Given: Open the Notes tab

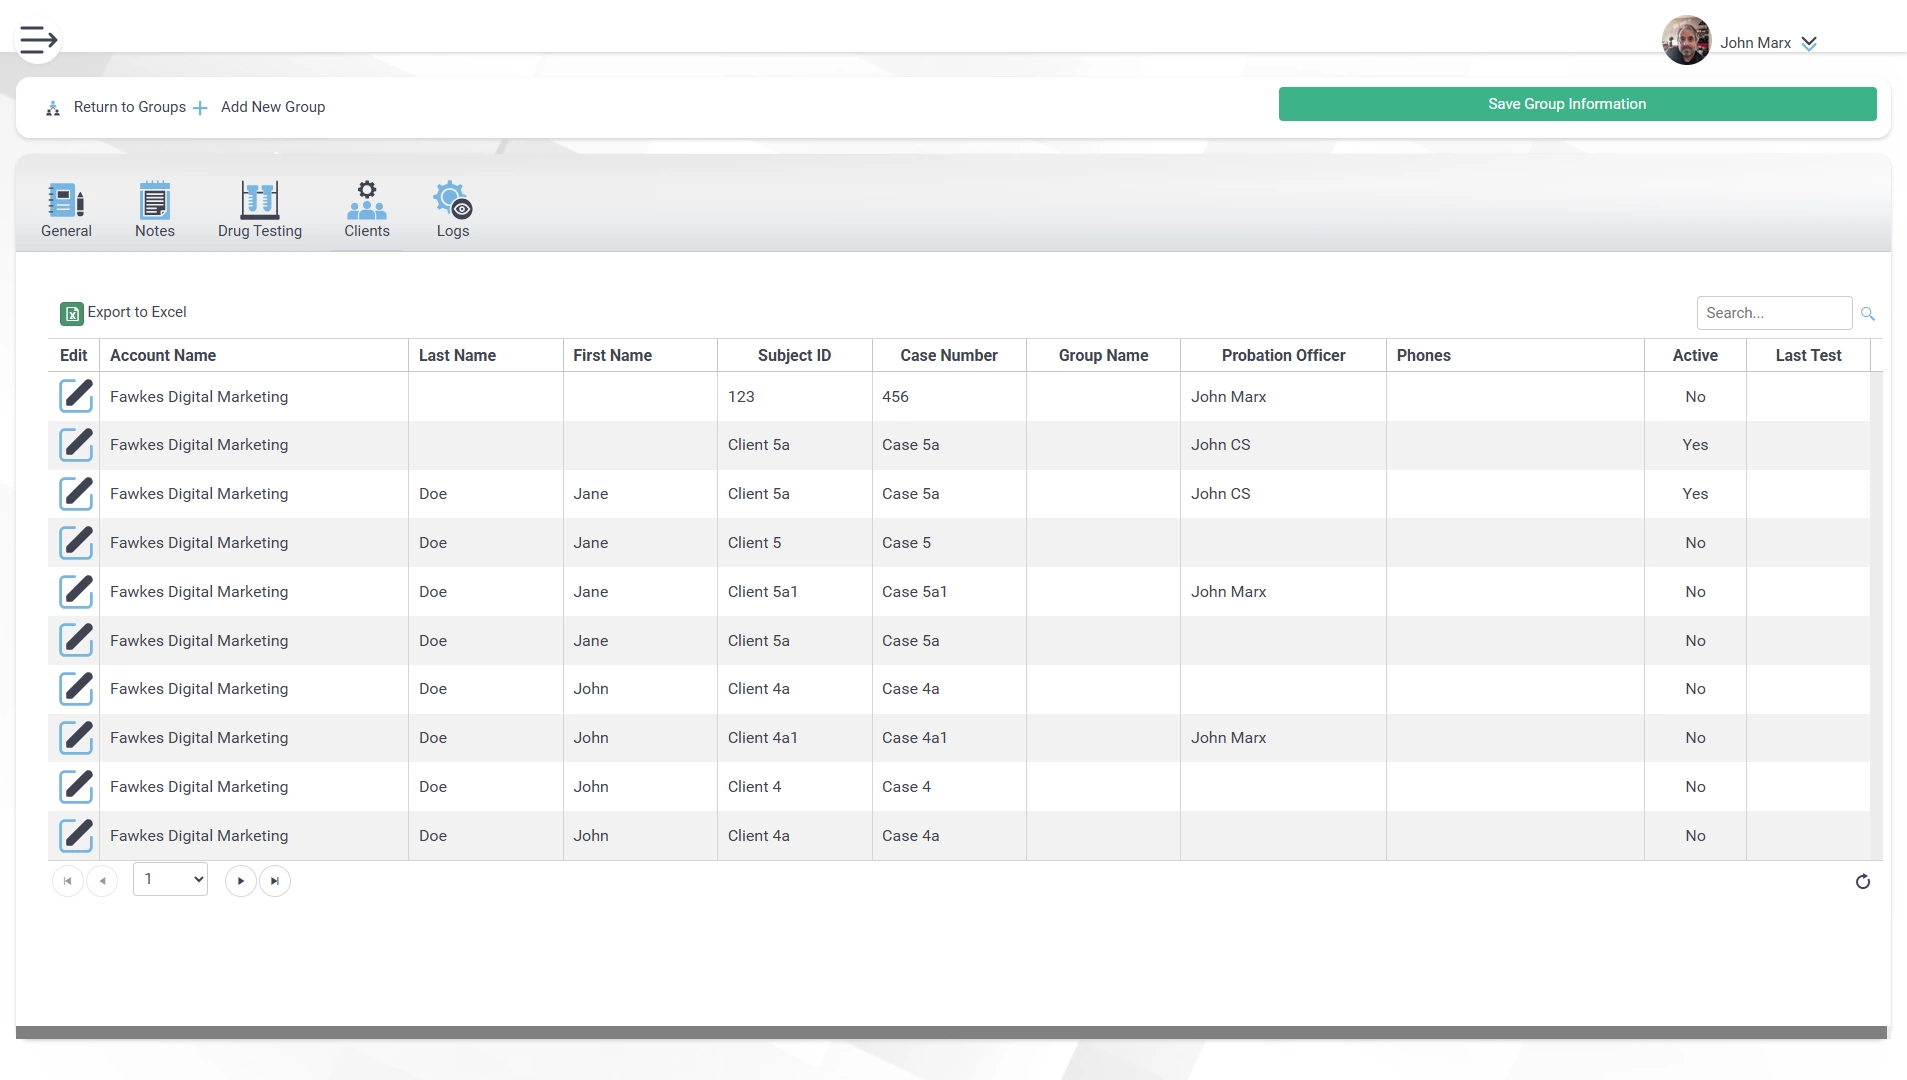Looking at the screenshot, I should (x=155, y=210).
